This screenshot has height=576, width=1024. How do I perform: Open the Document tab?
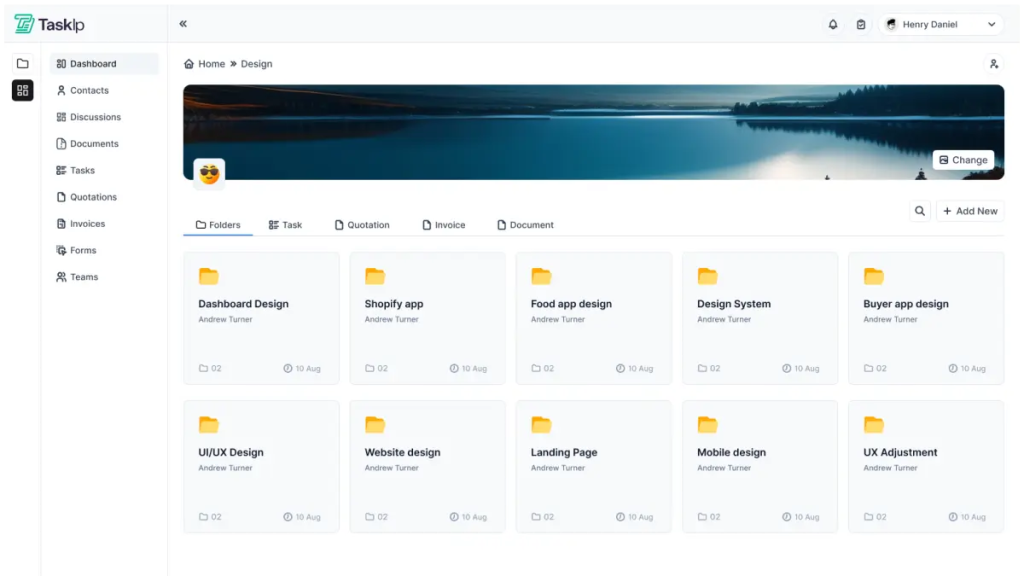pos(525,225)
